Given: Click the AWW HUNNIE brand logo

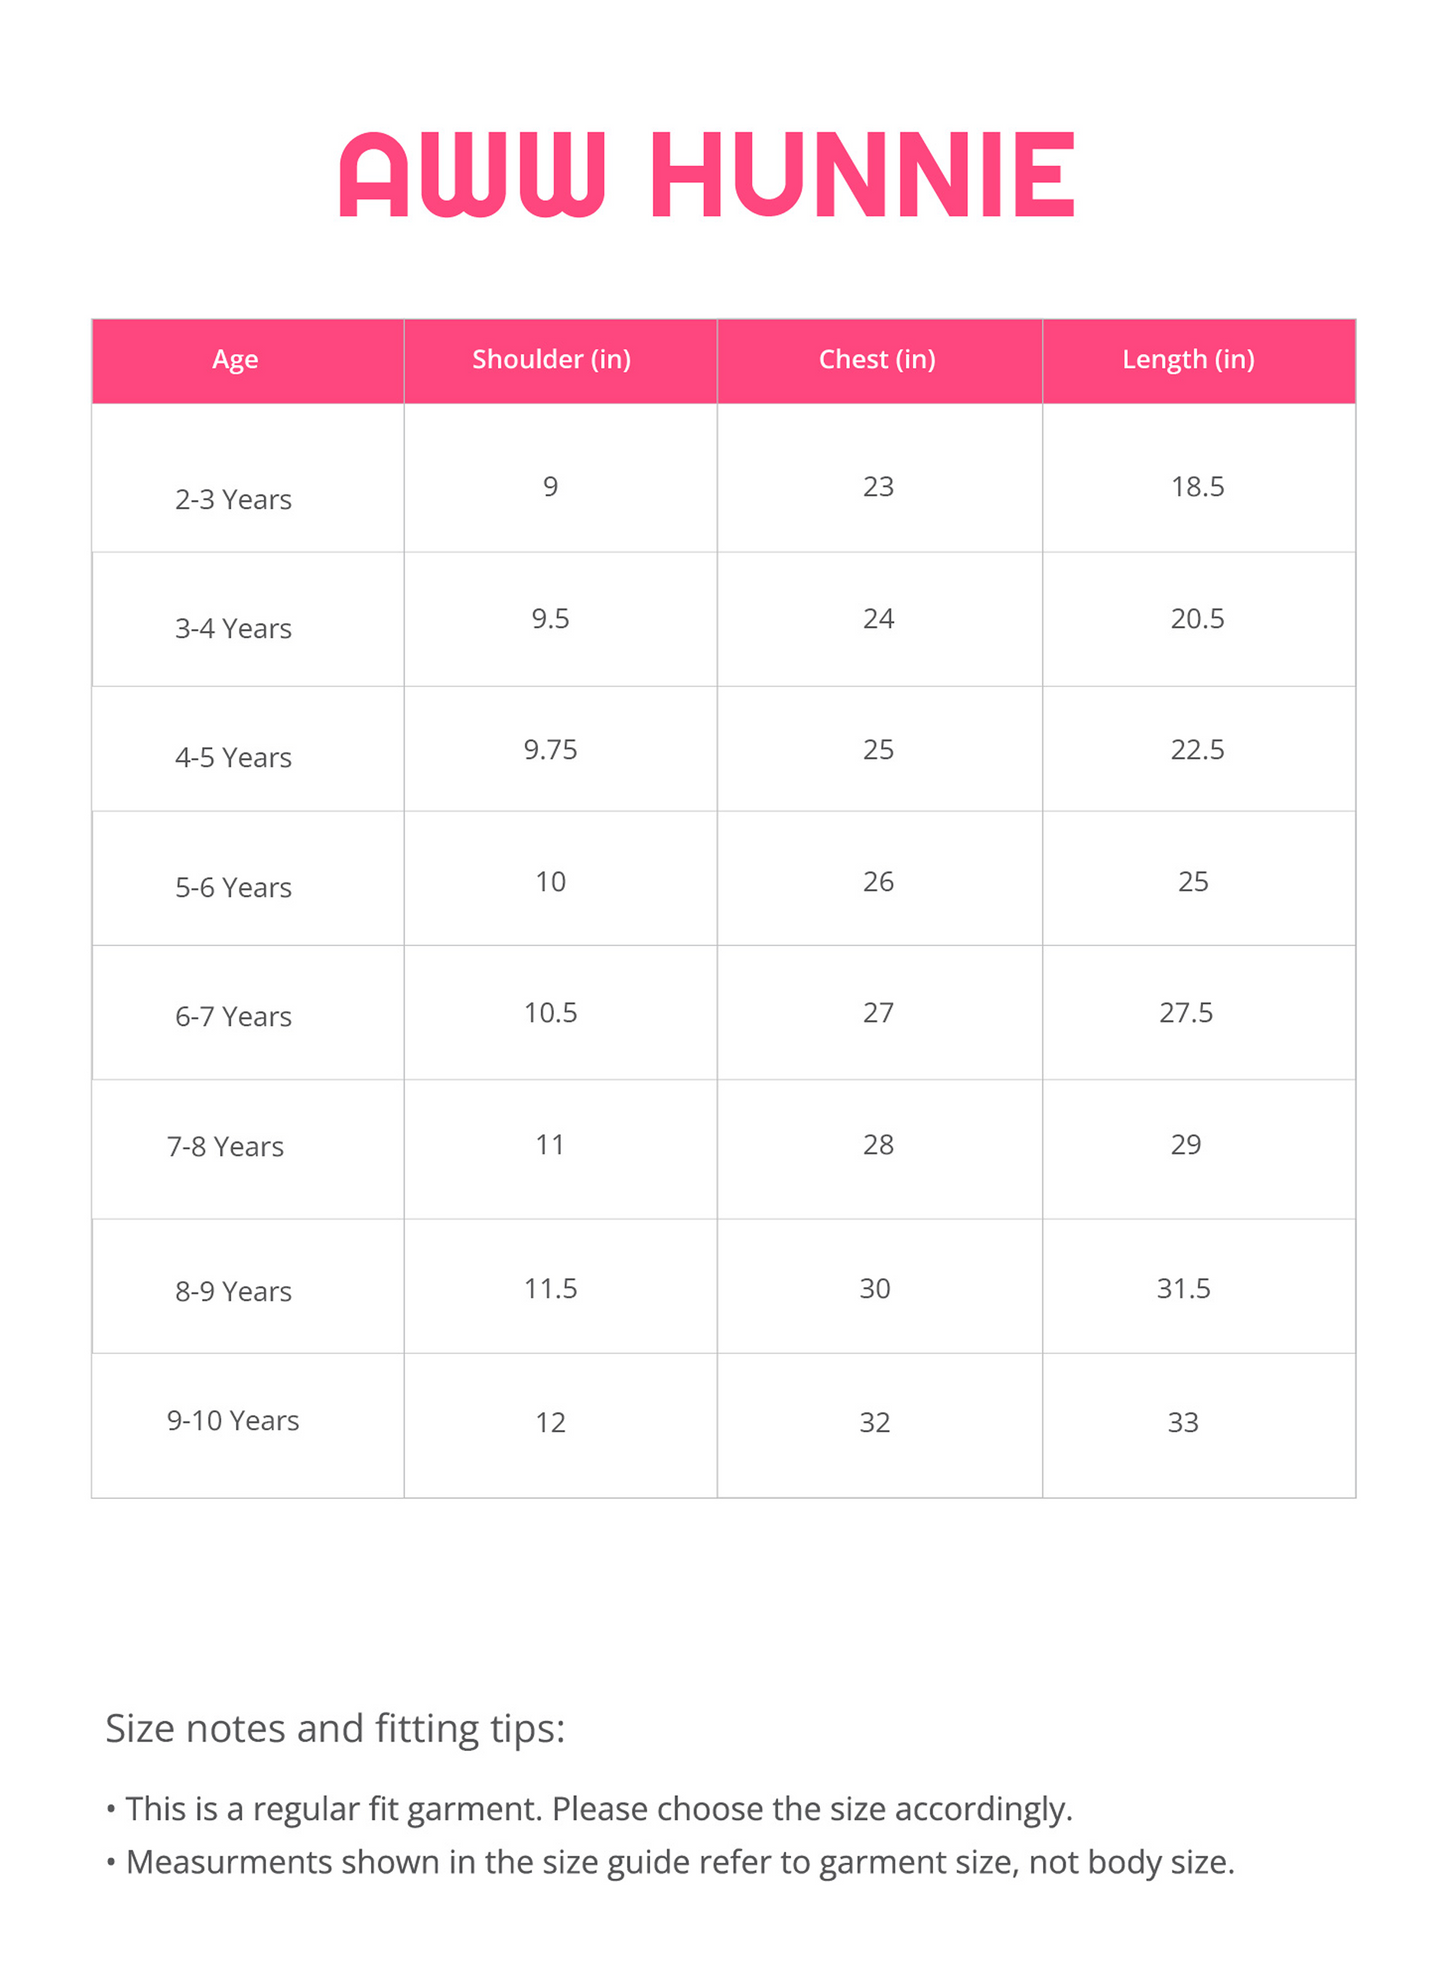Looking at the screenshot, I should pos(707,175).
